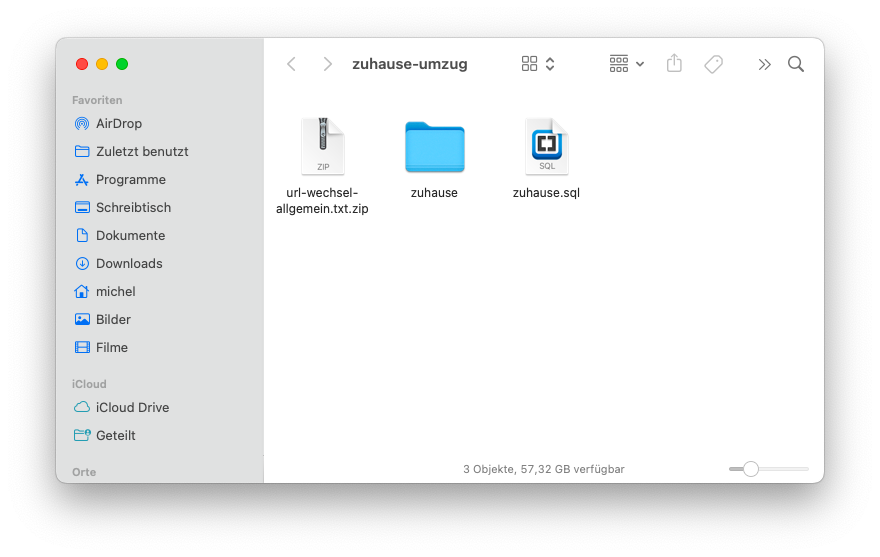Show more toolbar items via double chevron
Screen dimensions: 880x557
764,64
